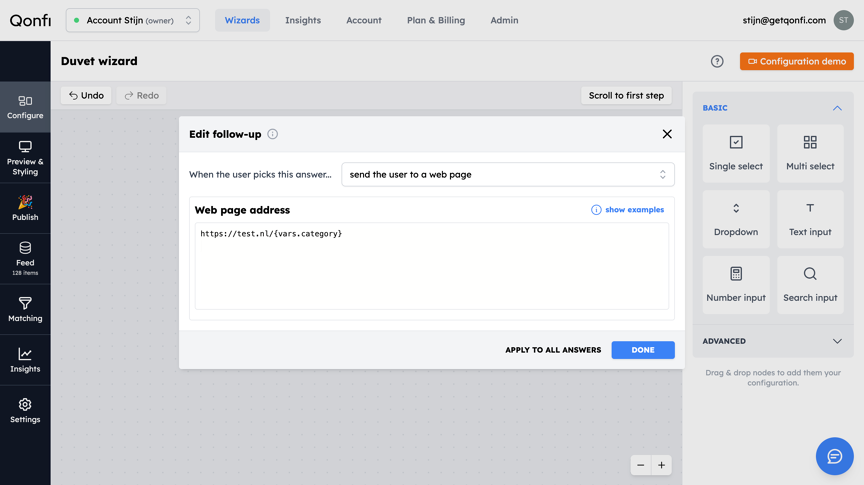
Task: Open the Configure sidebar section
Action: coord(25,107)
